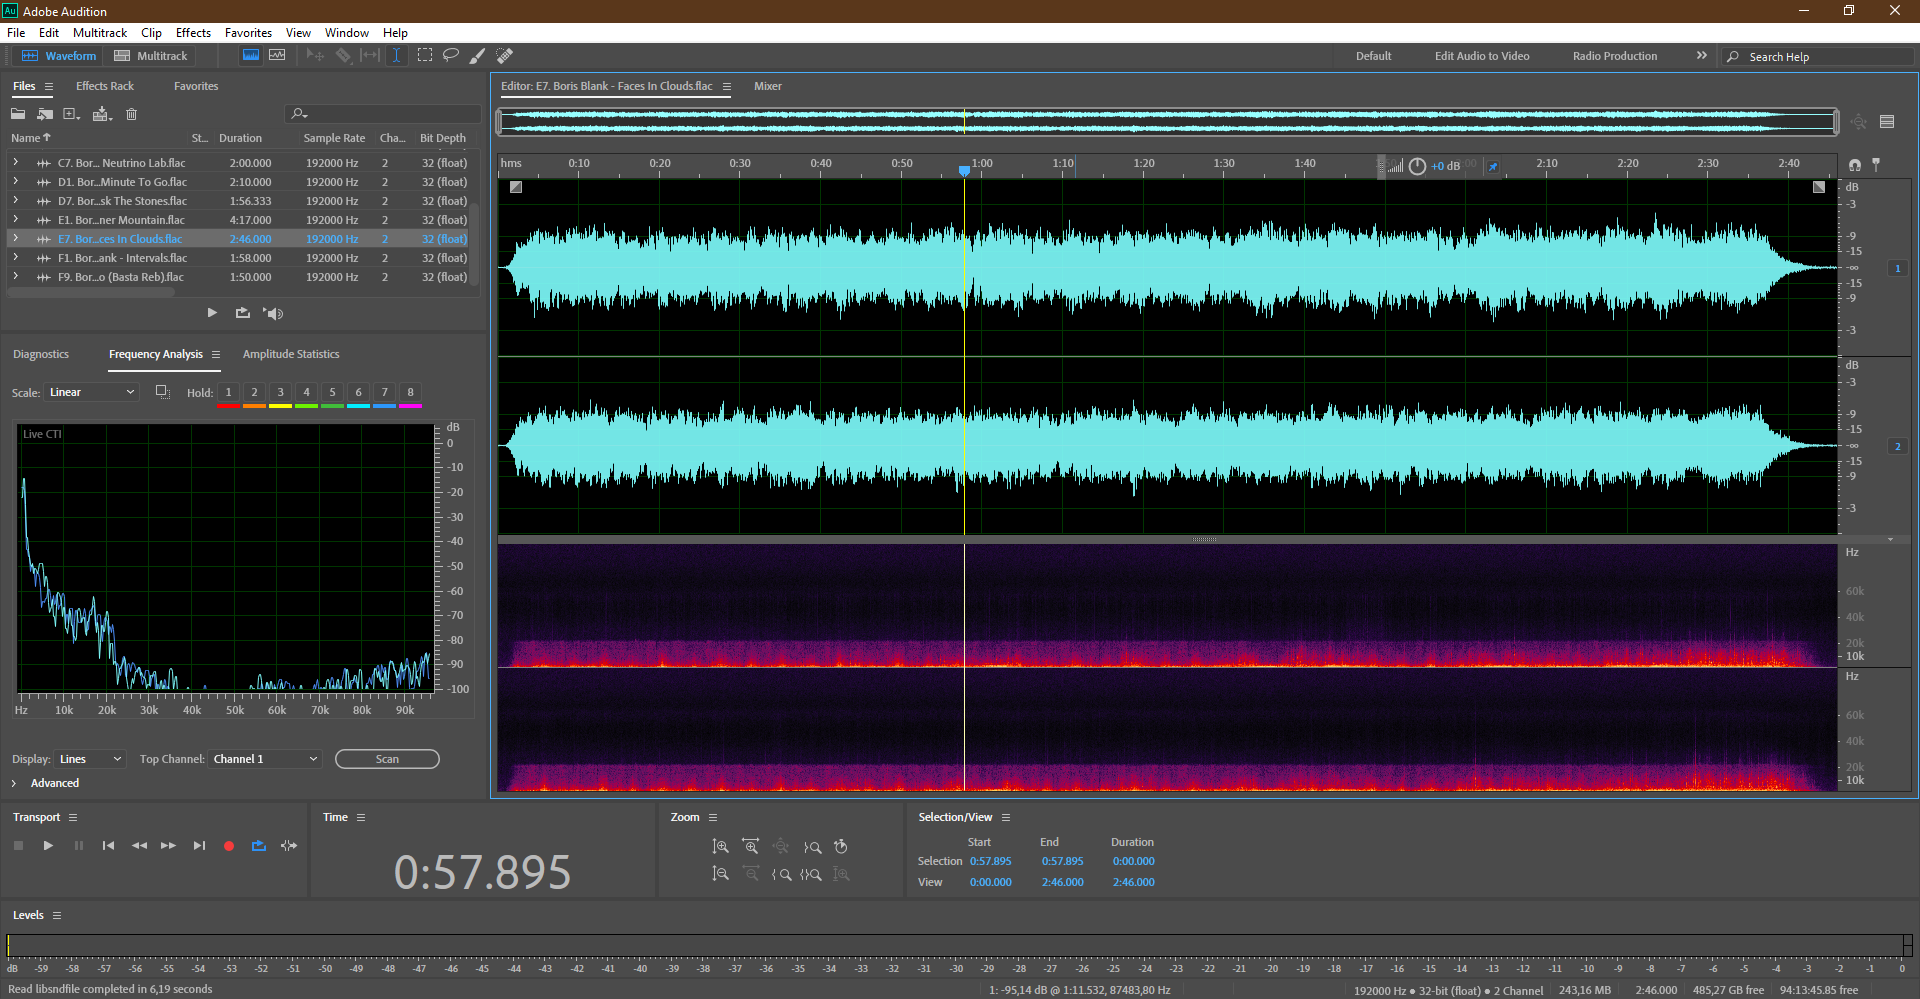Open the New File dropdown in Files panel
The width and height of the screenshot is (1920, 999).
[72, 114]
